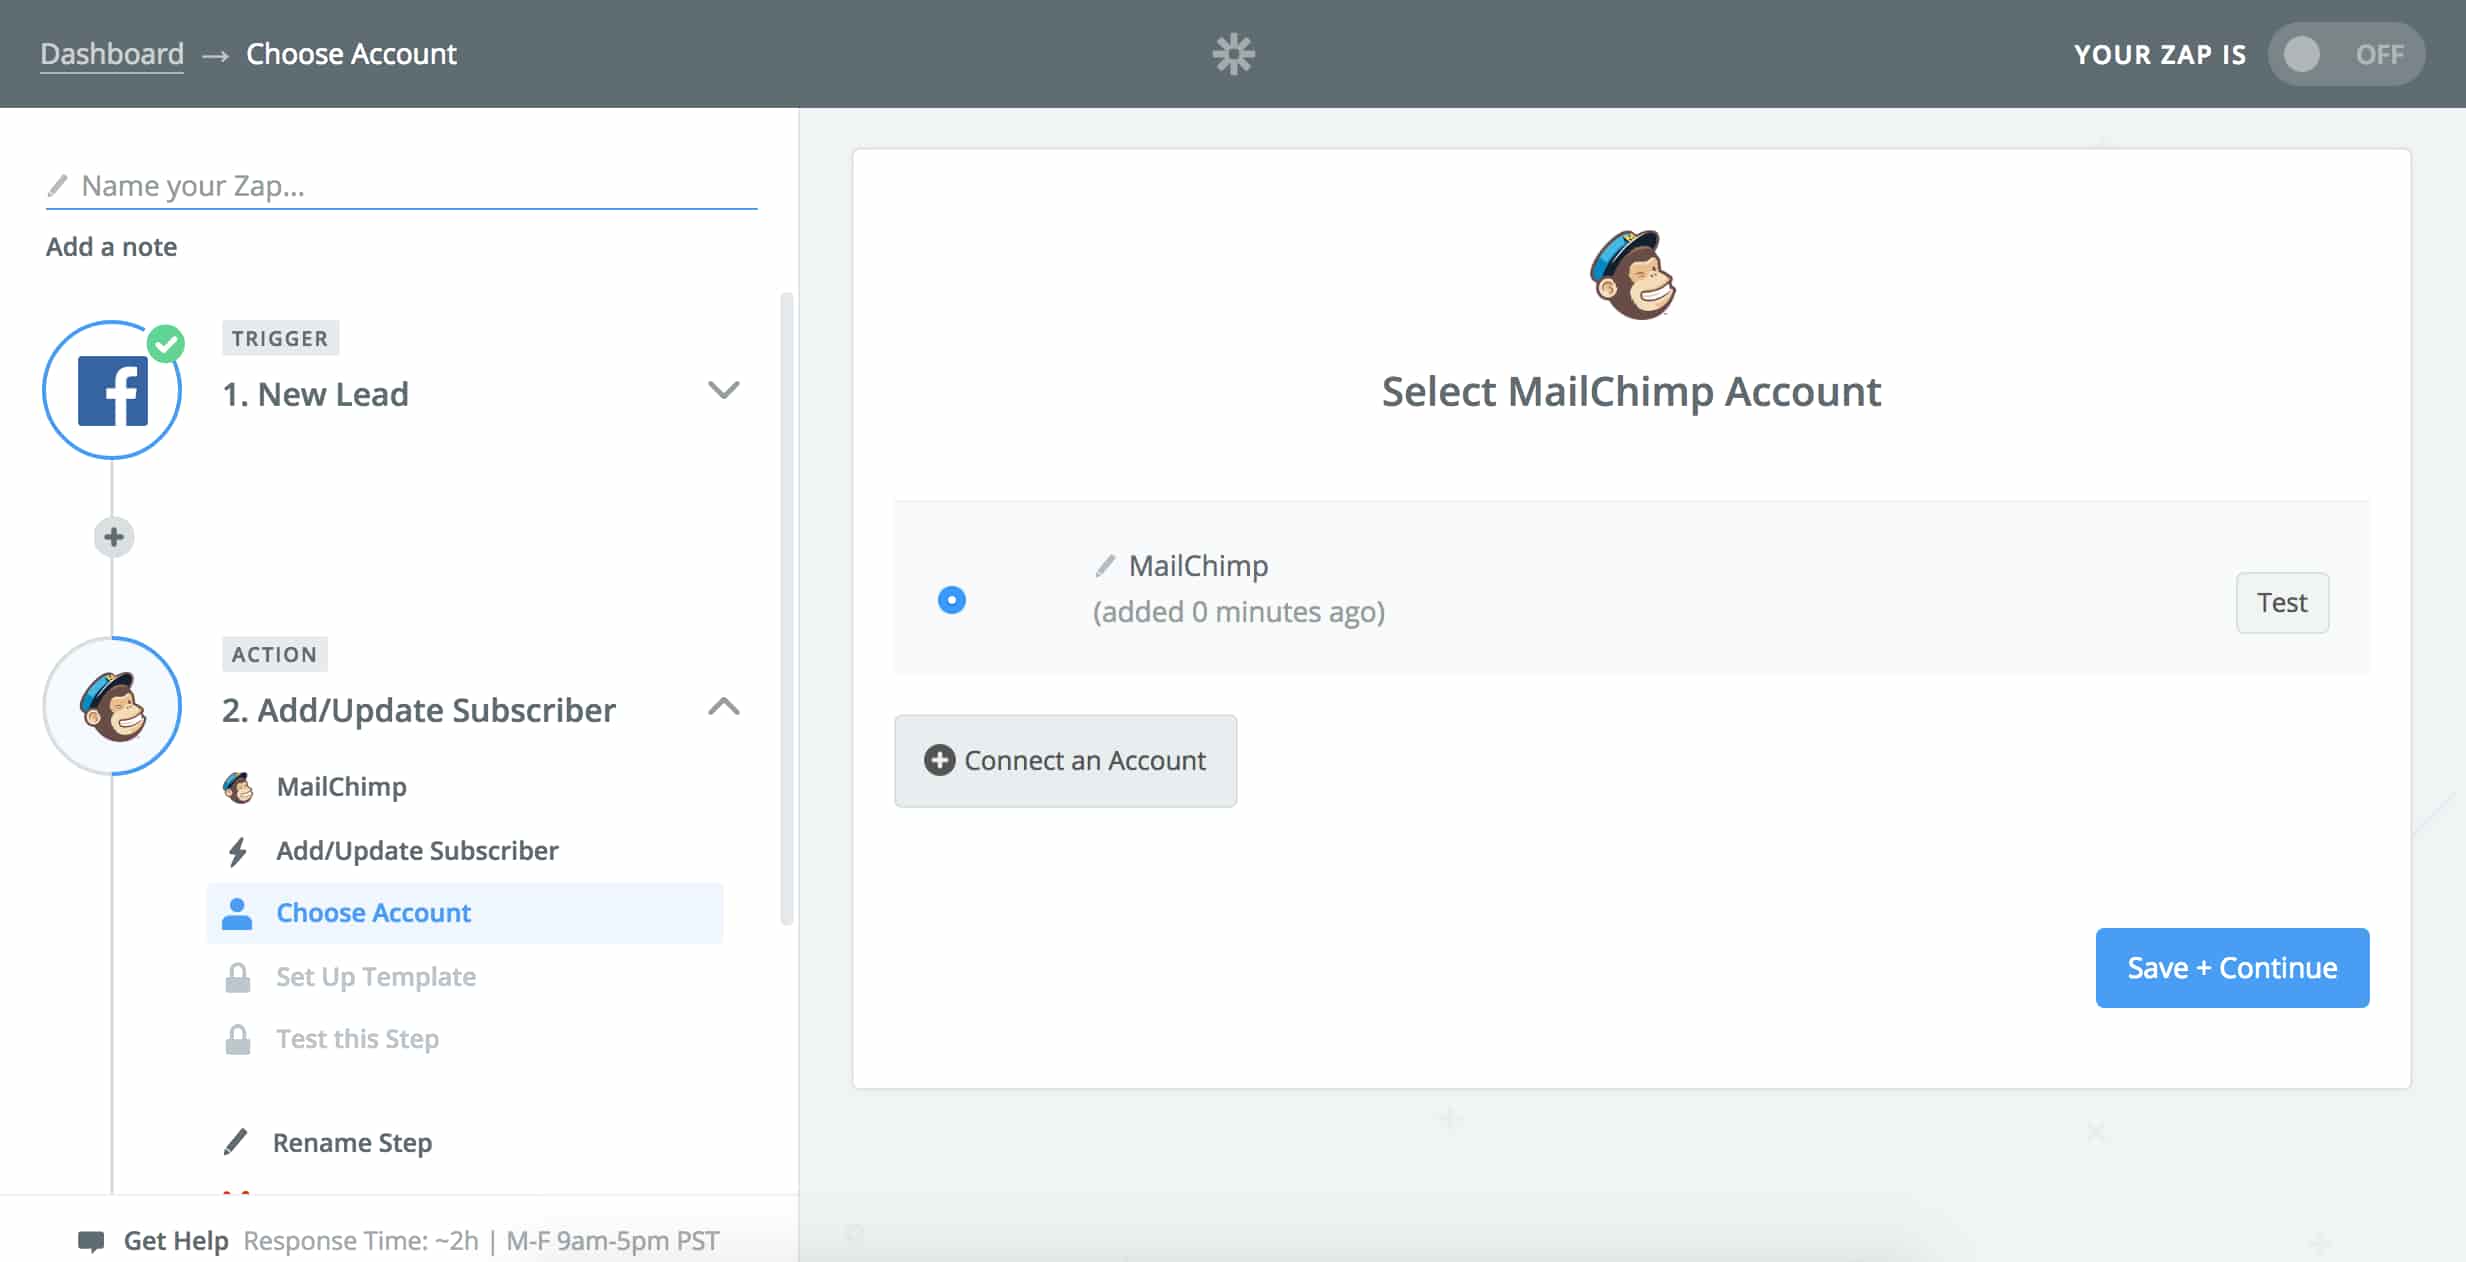Viewport: 2466px width, 1262px height.
Task: Add a step with the plus icon
Action: click(x=114, y=537)
